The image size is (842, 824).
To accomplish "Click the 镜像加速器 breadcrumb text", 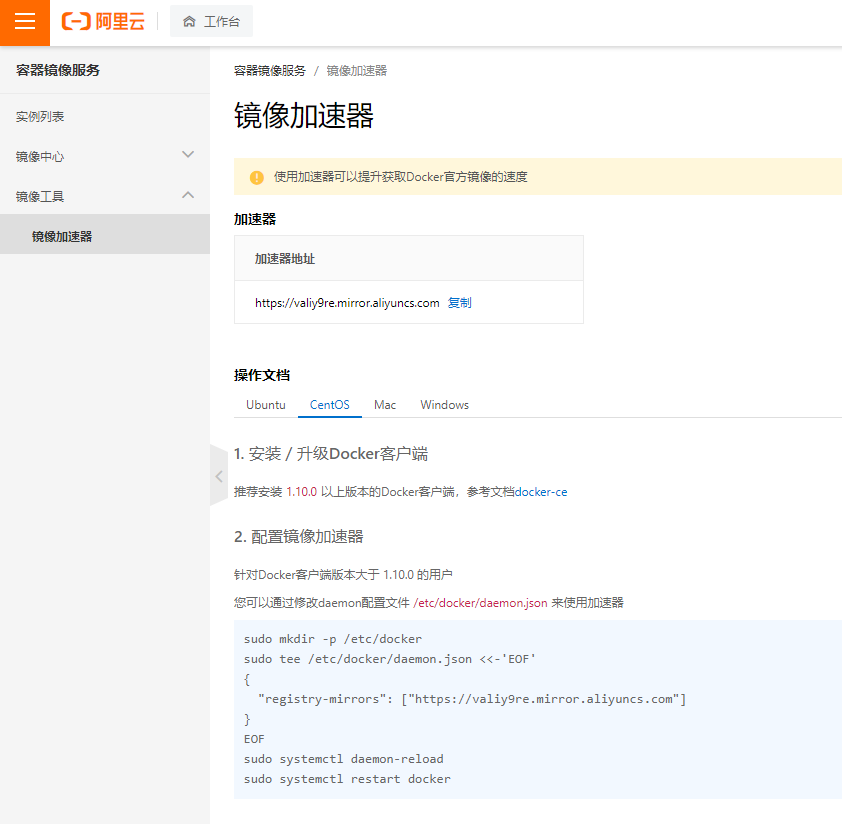I will click(357, 70).
